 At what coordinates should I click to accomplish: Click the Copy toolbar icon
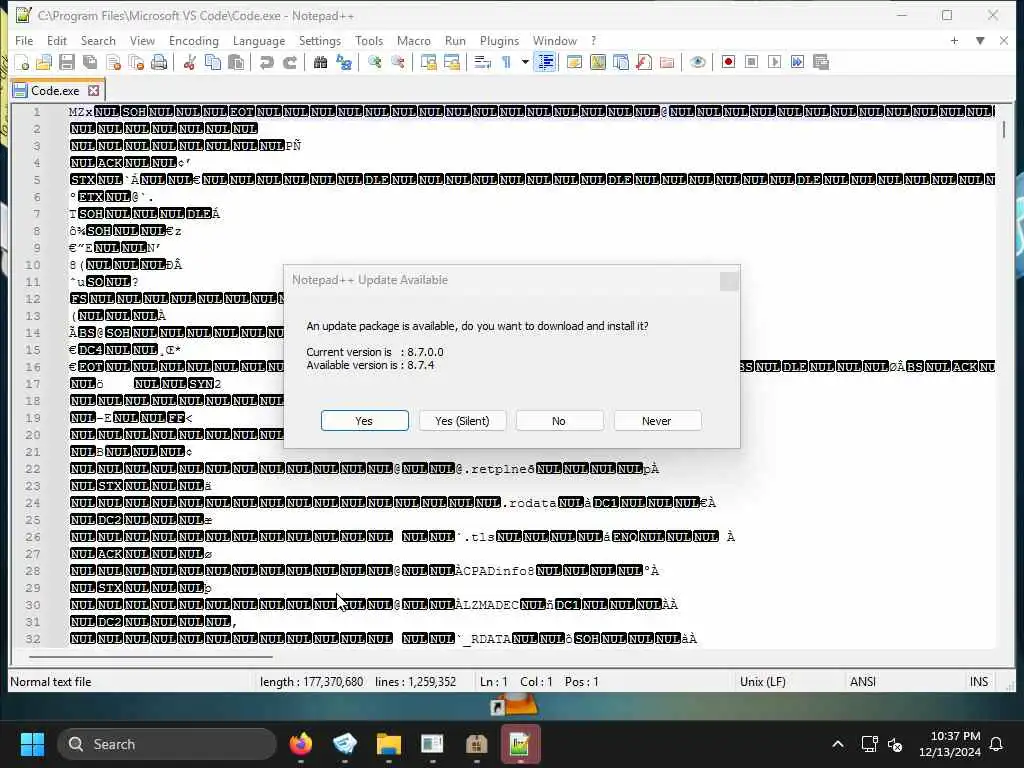pyautogui.click(x=213, y=63)
